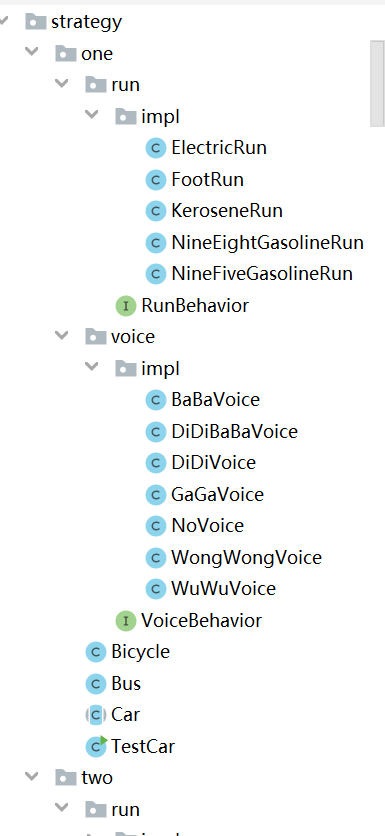Click the strategy package folder icon

[x=36, y=22]
